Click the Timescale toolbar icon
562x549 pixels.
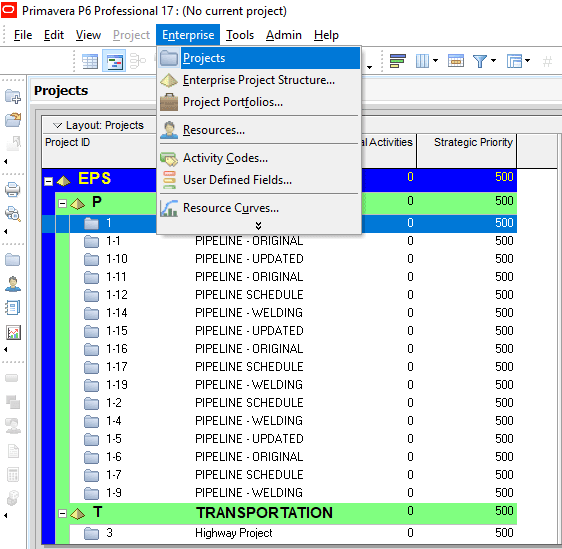pyautogui.click(x=456, y=61)
